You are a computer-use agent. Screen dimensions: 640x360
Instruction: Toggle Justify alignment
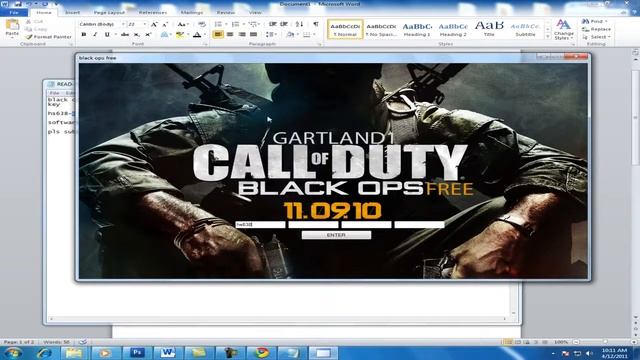click(253, 35)
